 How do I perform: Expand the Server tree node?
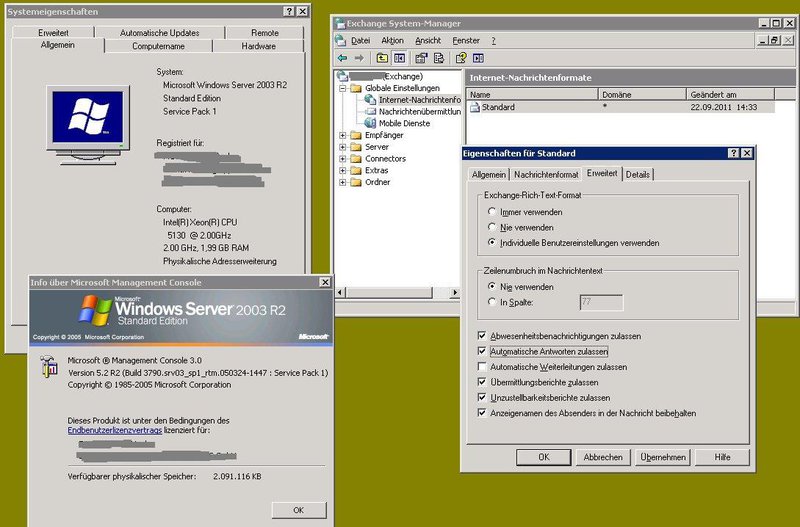343,147
